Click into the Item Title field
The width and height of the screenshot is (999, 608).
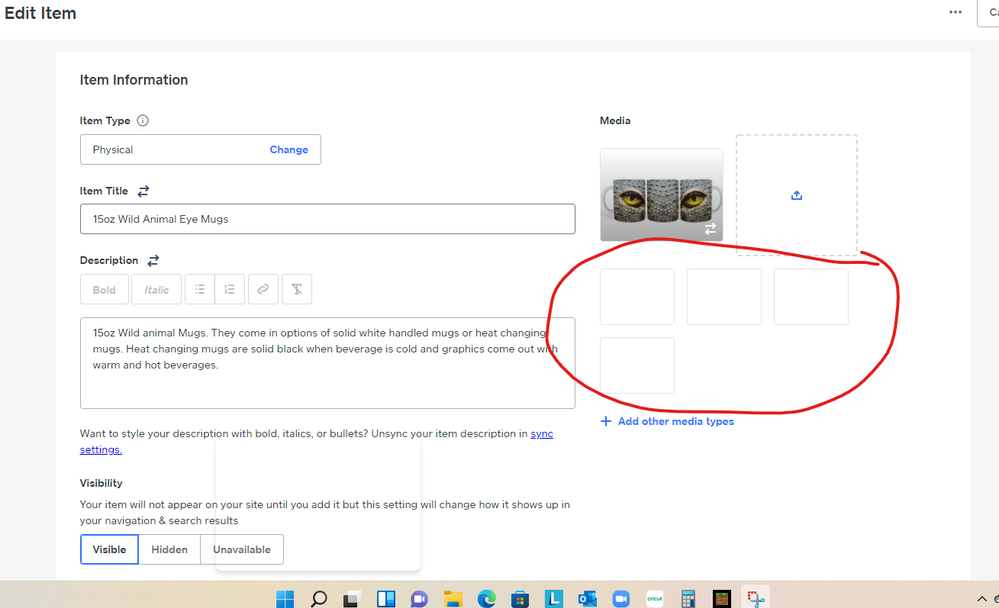327,219
